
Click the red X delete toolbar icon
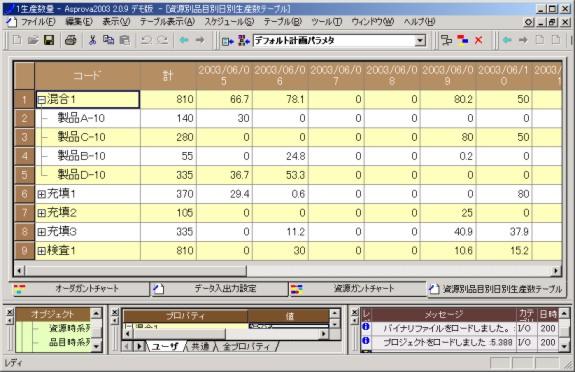point(479,40)
